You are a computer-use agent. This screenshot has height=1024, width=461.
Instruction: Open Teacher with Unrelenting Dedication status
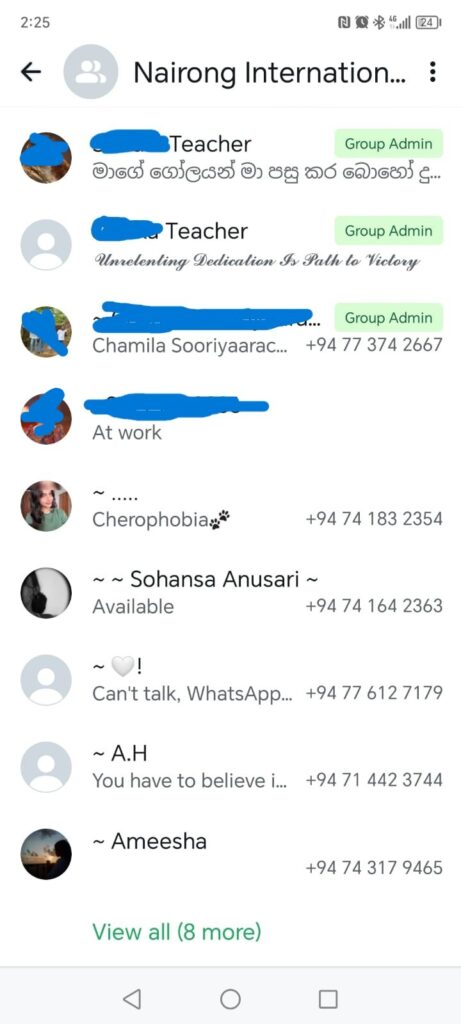click(230, 245)
